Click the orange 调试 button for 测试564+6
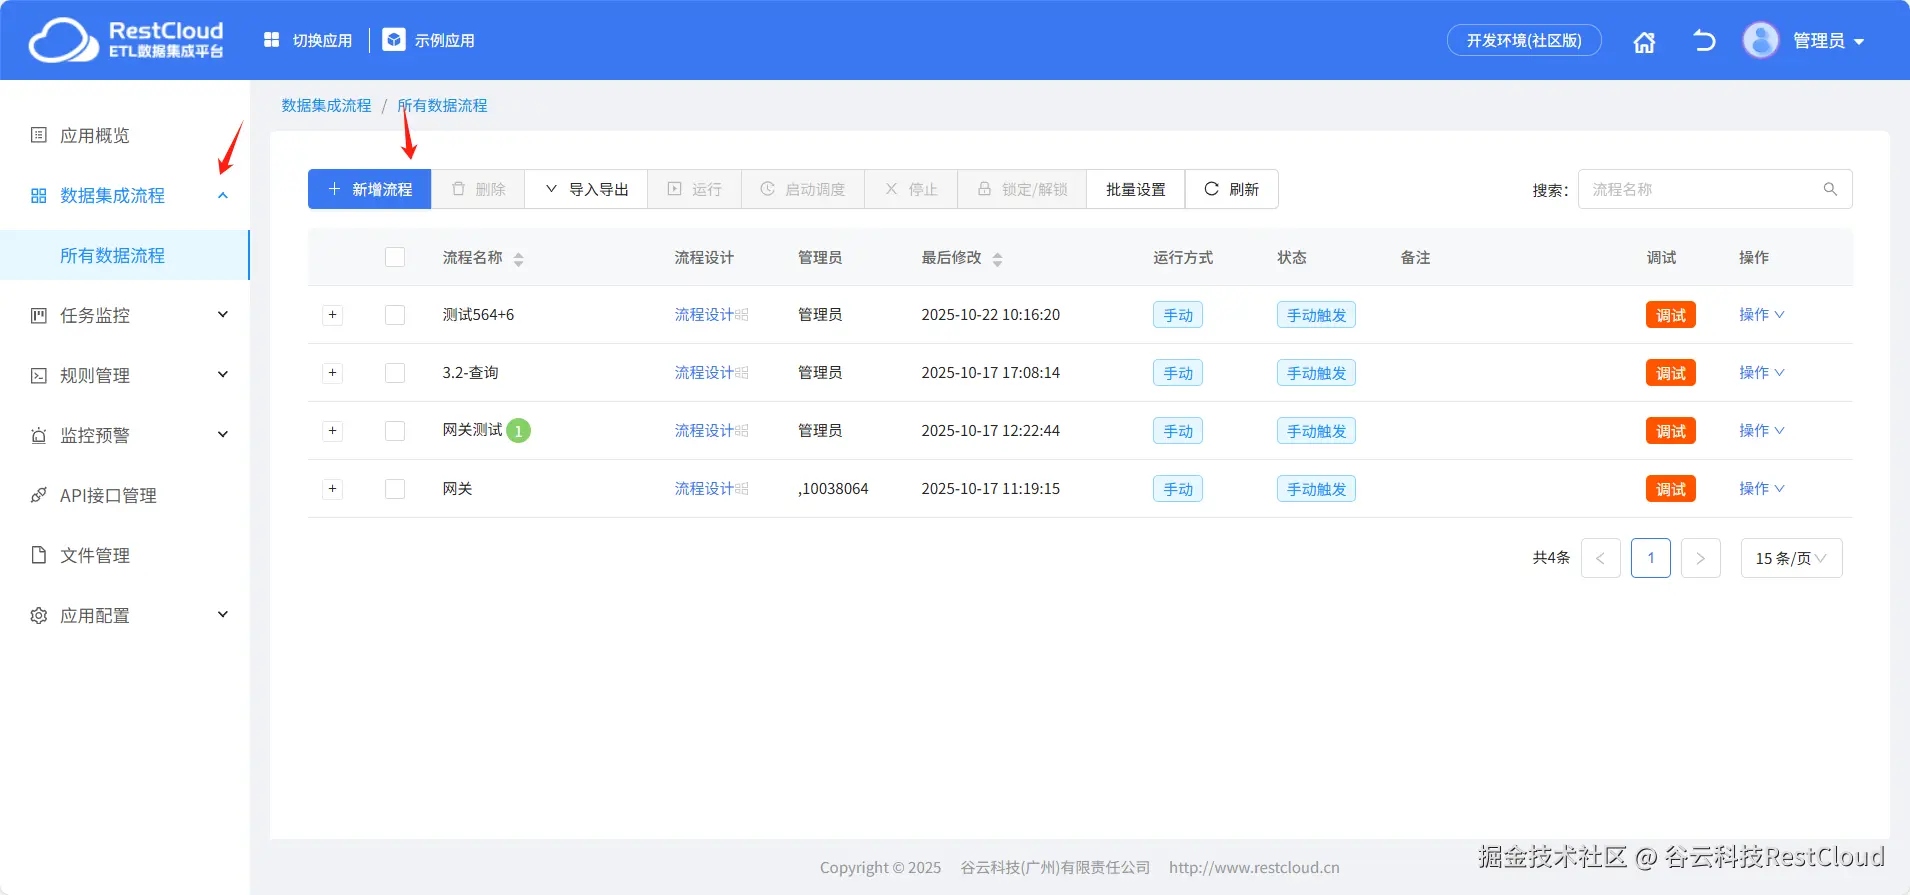The height and width of the screenshot is (895, 1910). pos(1670,315)
